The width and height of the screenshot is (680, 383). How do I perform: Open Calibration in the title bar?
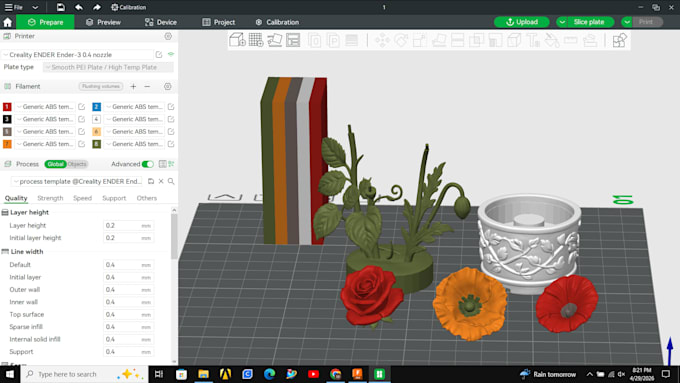coord(128,7)
